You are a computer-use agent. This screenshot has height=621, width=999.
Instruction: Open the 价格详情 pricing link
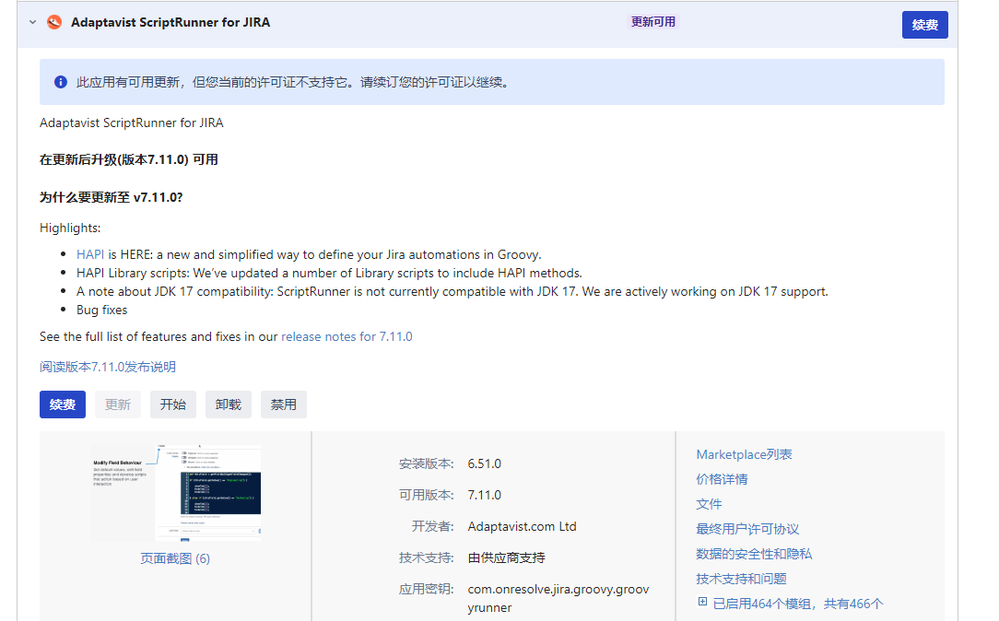coord(722,480)
